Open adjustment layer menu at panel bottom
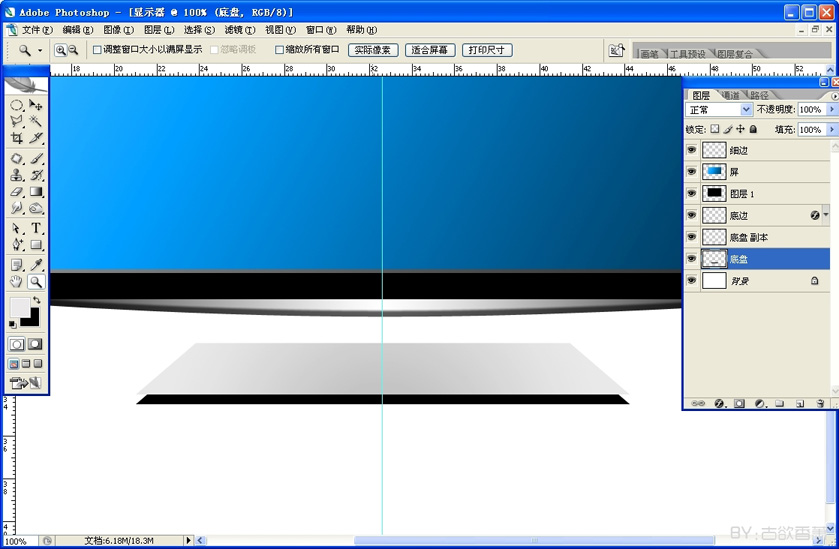Screen dimensions: 839x549 (x=759, y=403)
